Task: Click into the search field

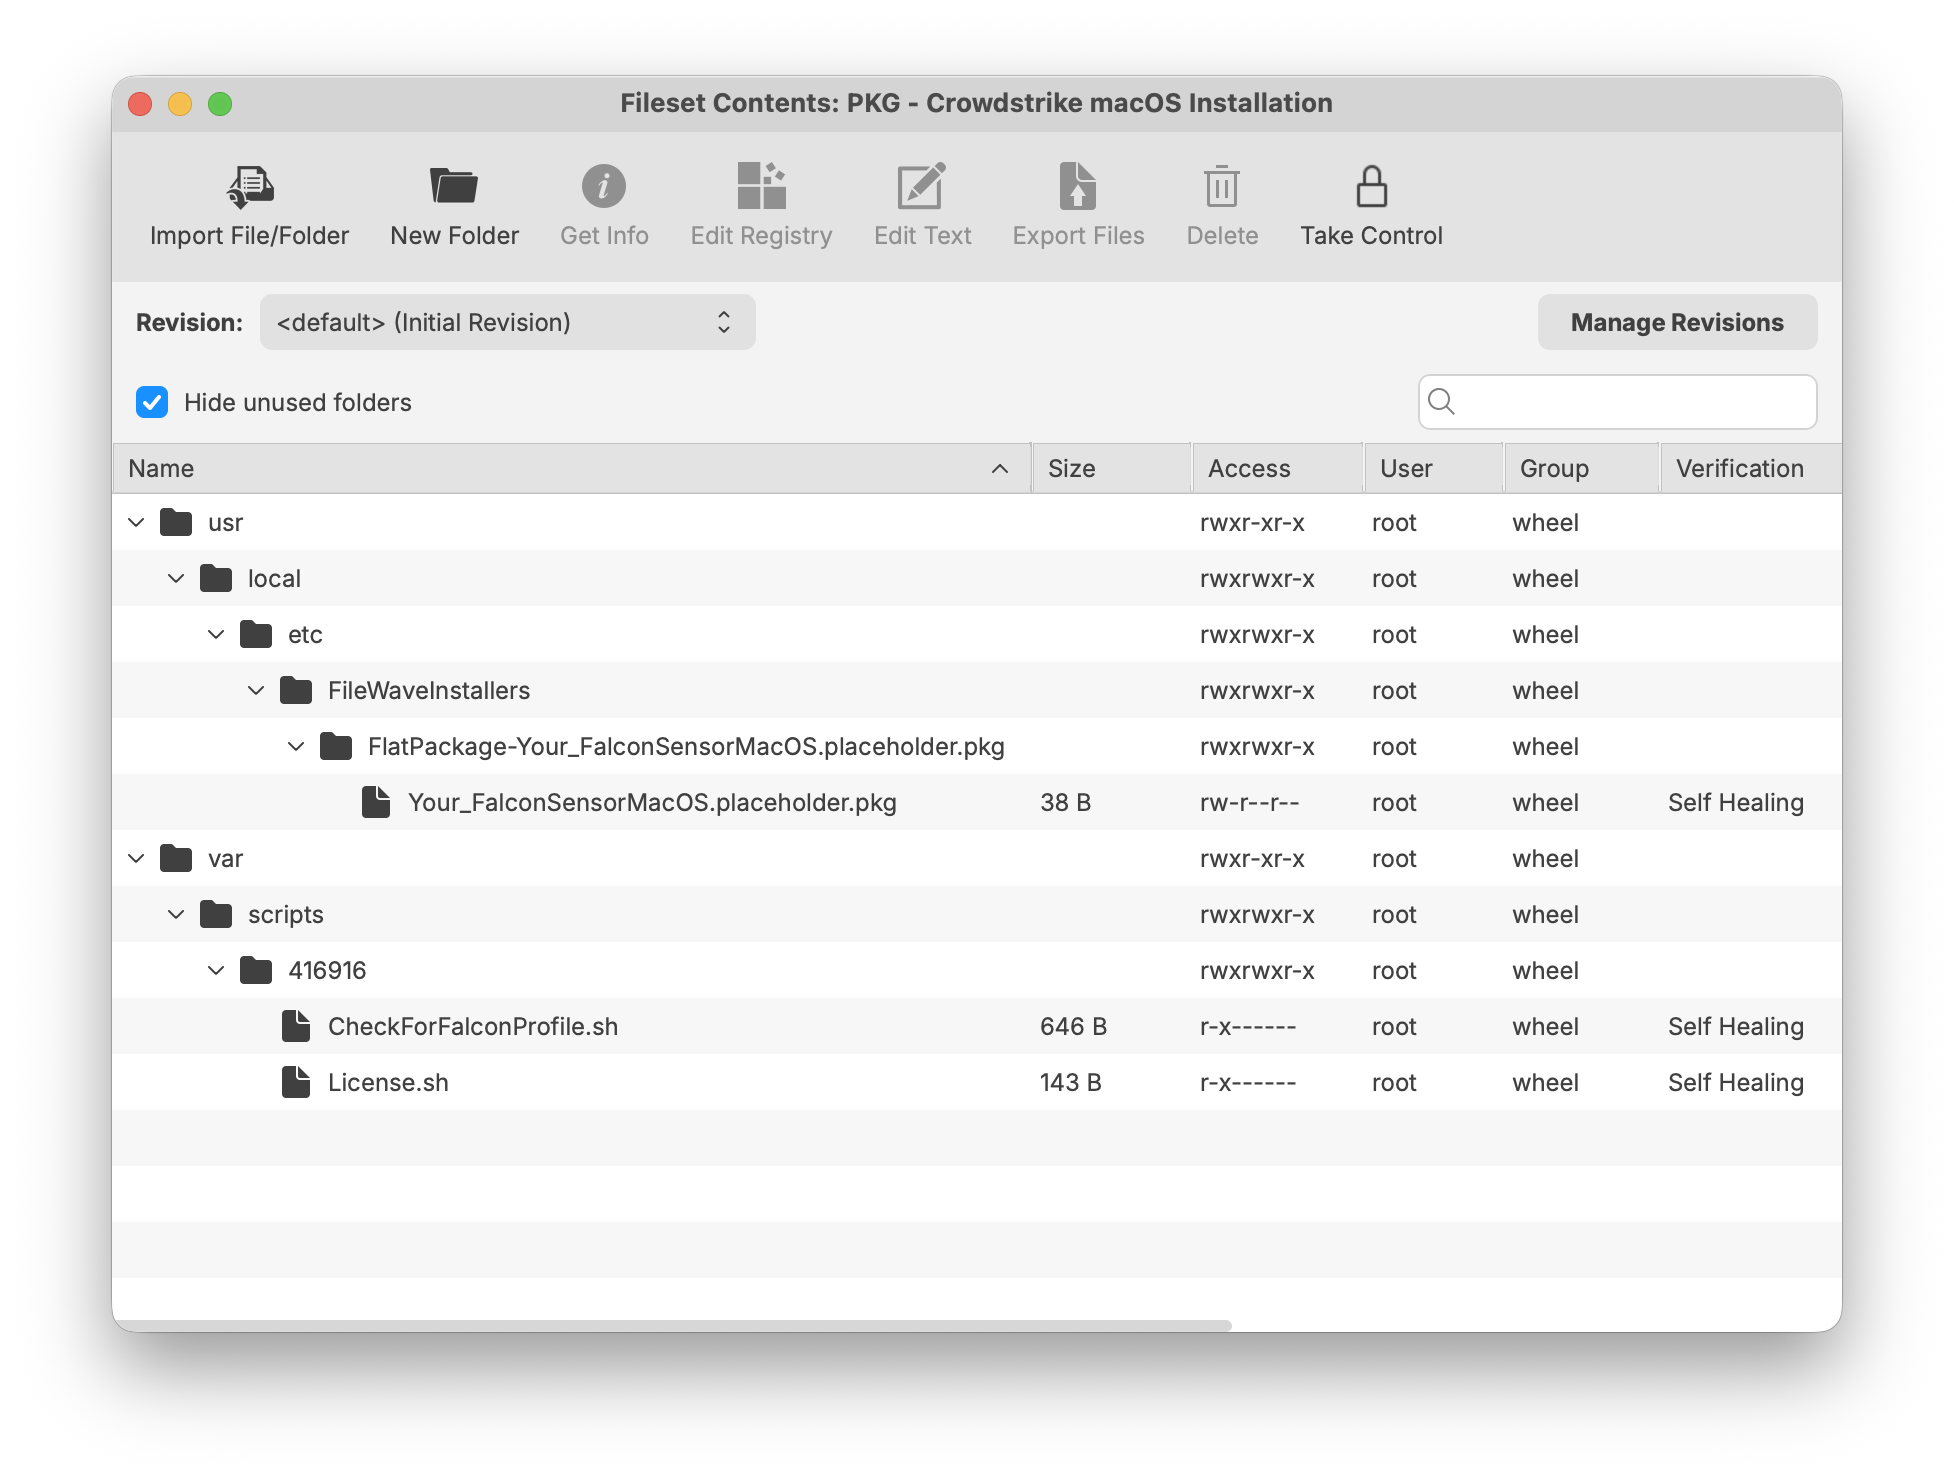Action: tap(1632, 402)
